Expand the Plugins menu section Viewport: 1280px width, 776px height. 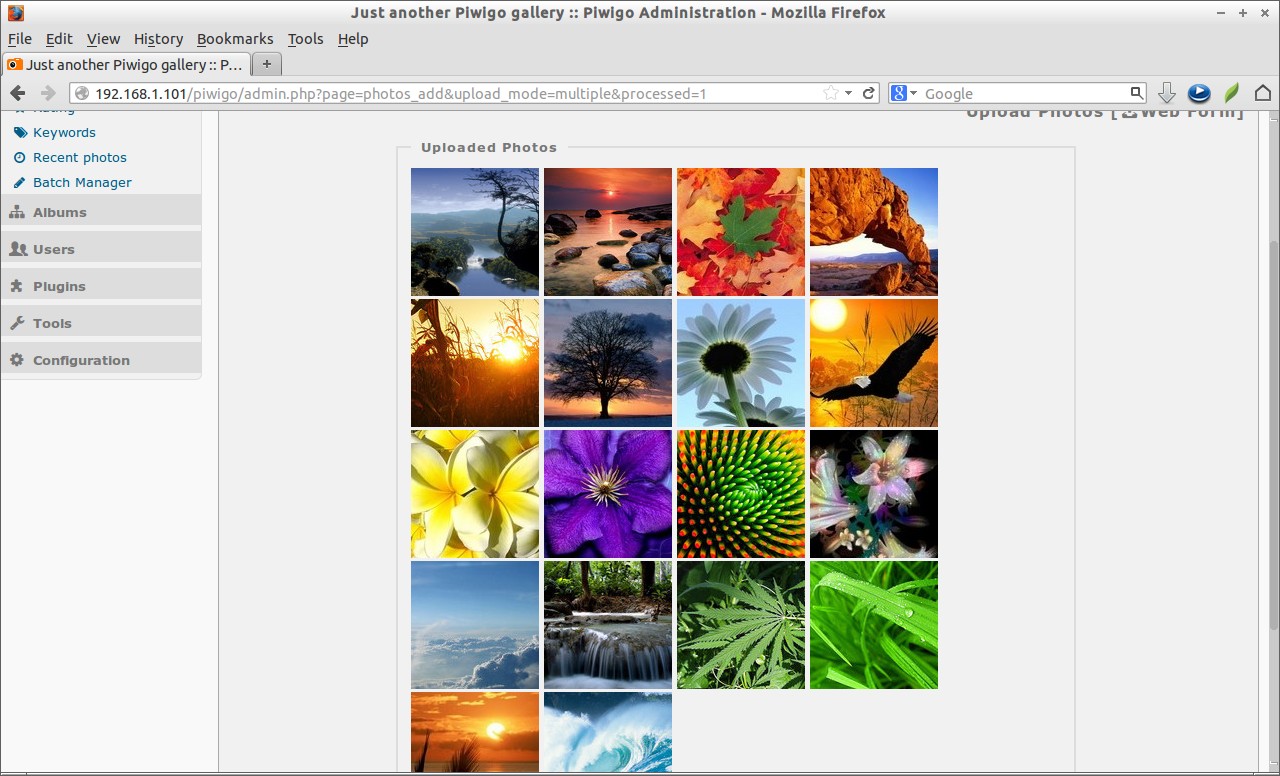click(101, 286)
